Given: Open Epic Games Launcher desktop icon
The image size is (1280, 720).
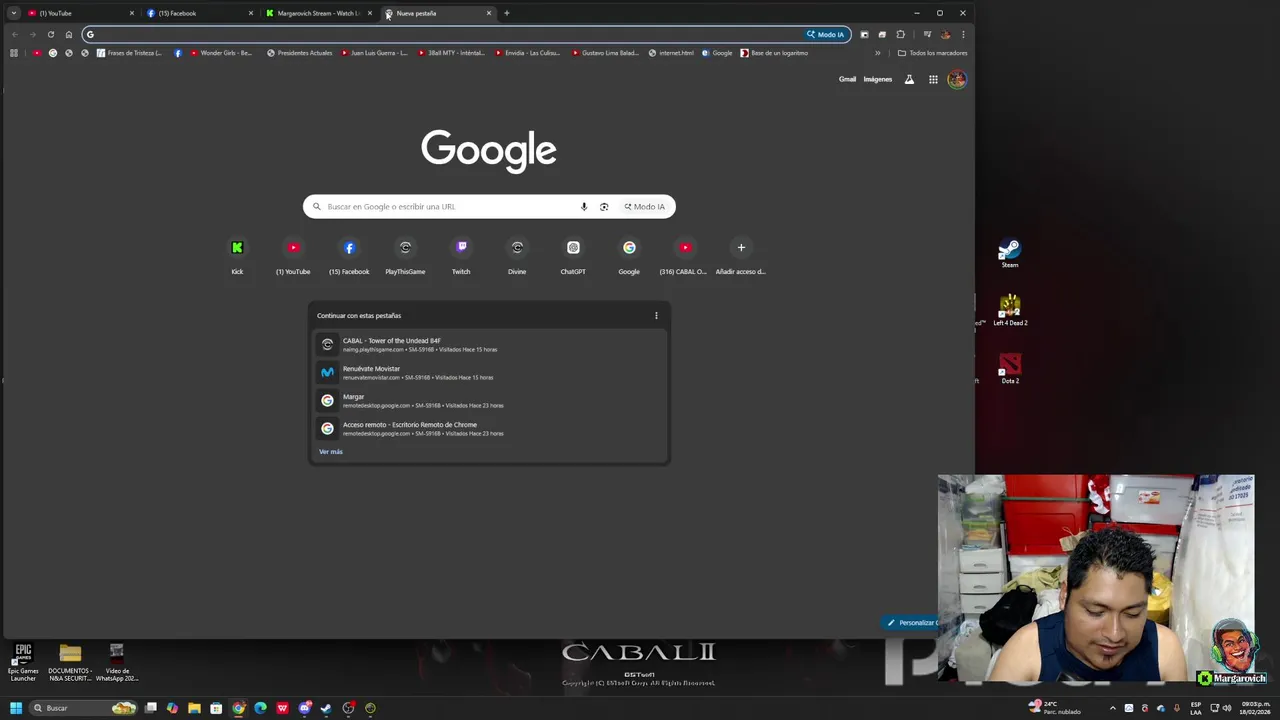Looking at the screenshot, I should [23, 663].
